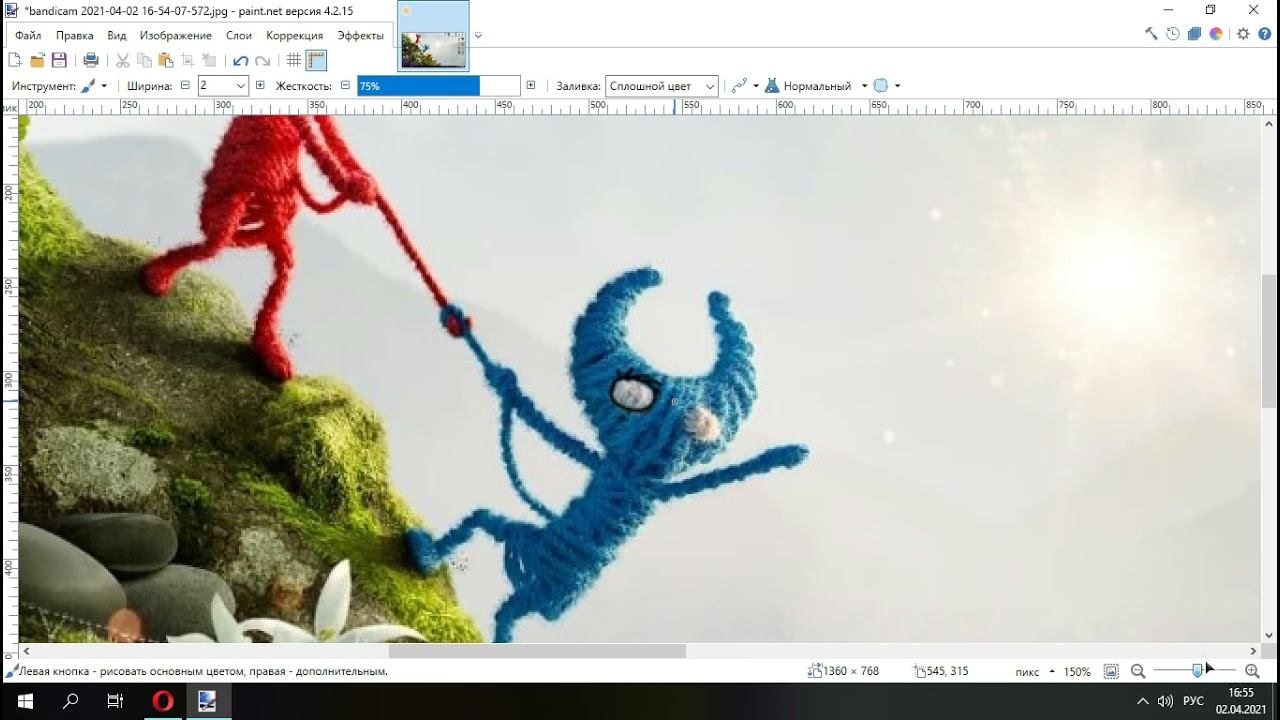Open the Заливка fill style dropdown
Screen dimensions: 1280x720
click(x=662, y=86)
